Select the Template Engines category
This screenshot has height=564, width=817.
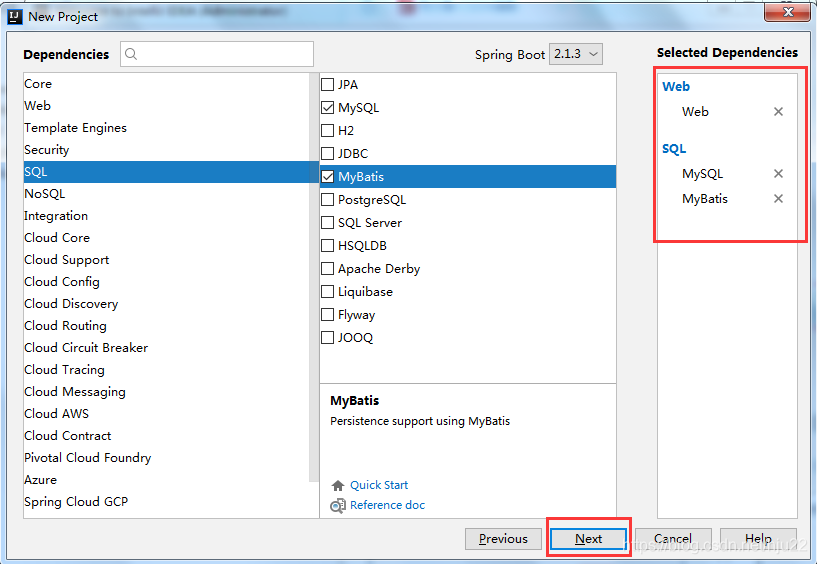[x=167, y=128]
